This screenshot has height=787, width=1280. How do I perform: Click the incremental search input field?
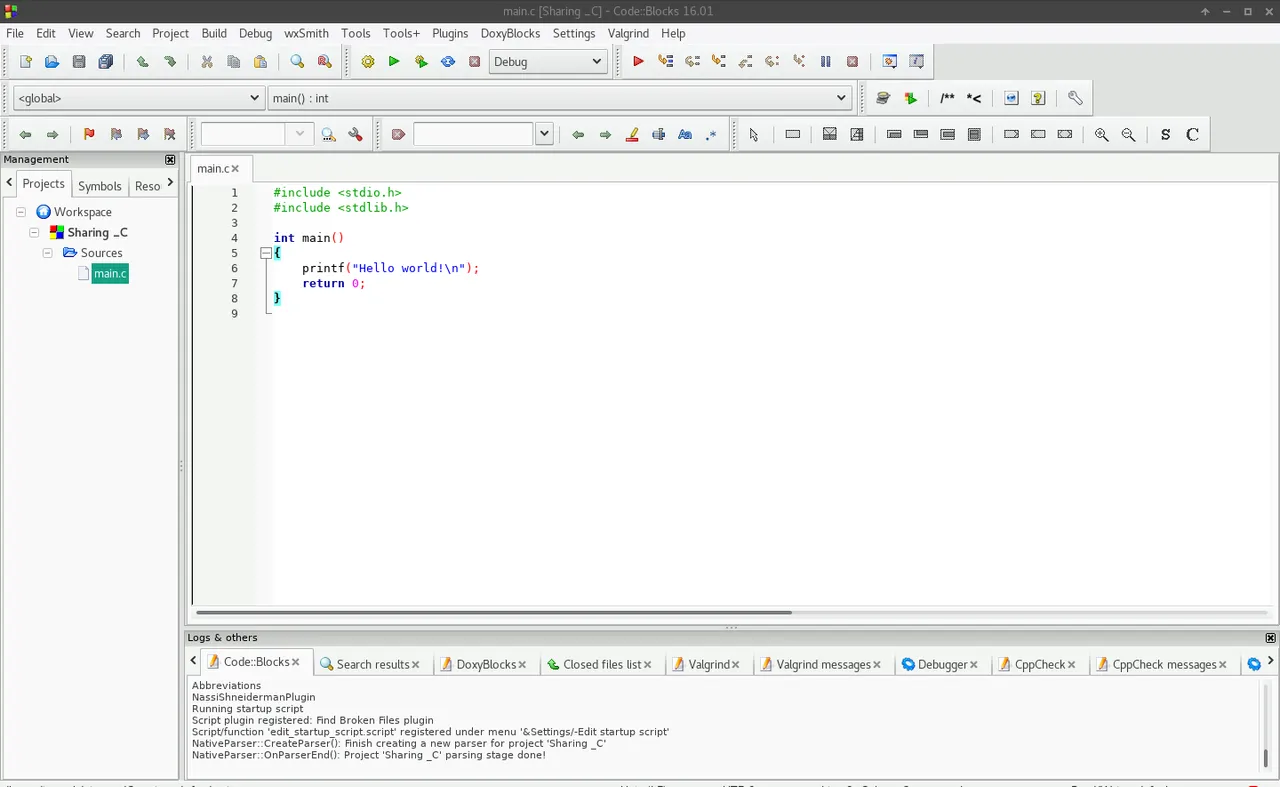[473, 134]
